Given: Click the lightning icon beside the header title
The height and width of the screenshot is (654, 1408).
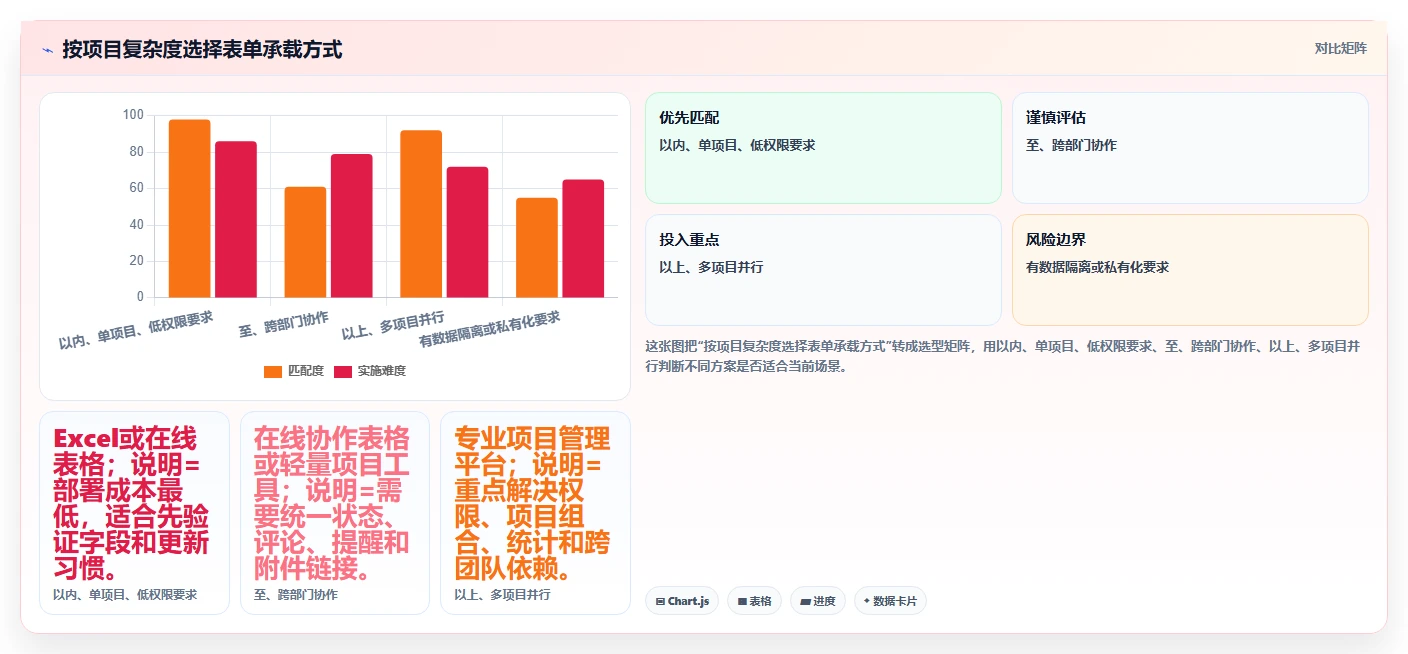Looking at the screenshot, I should [48, 49].
